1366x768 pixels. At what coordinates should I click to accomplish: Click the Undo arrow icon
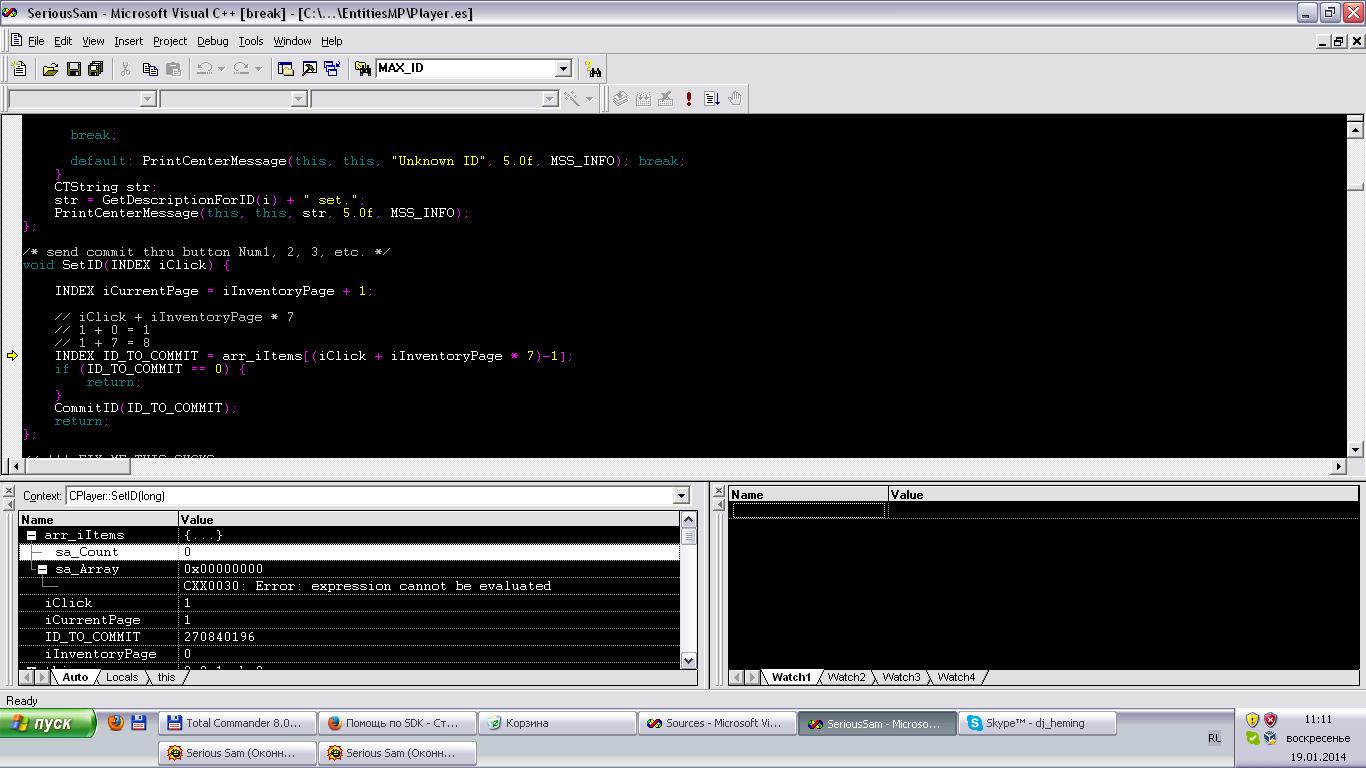pos(204,68)
